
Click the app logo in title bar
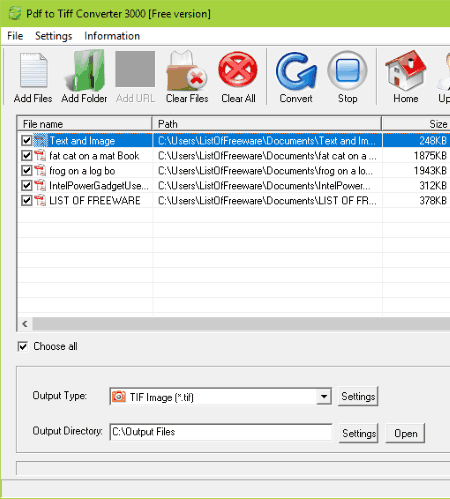pyautogui.click(x=14, y=14)
